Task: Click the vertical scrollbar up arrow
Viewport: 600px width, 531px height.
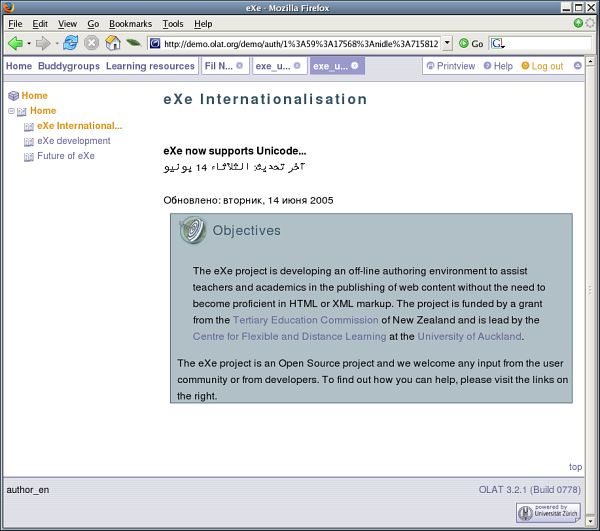Action: (x=590, y=61)
